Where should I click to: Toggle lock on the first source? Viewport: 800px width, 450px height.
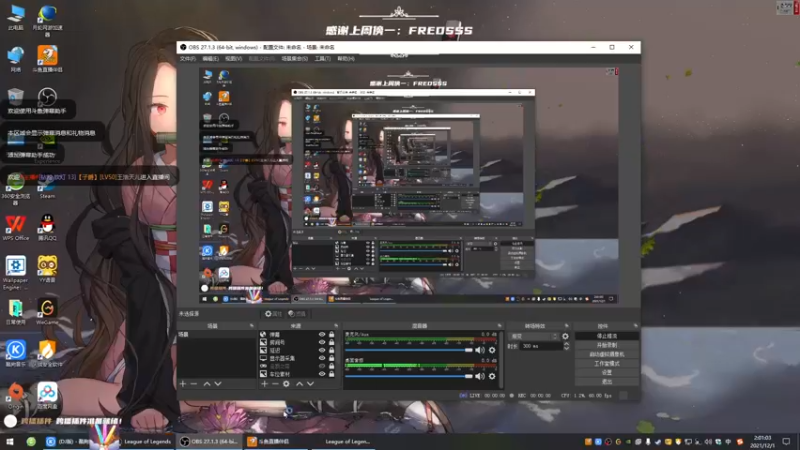click(x=332, y=335)
